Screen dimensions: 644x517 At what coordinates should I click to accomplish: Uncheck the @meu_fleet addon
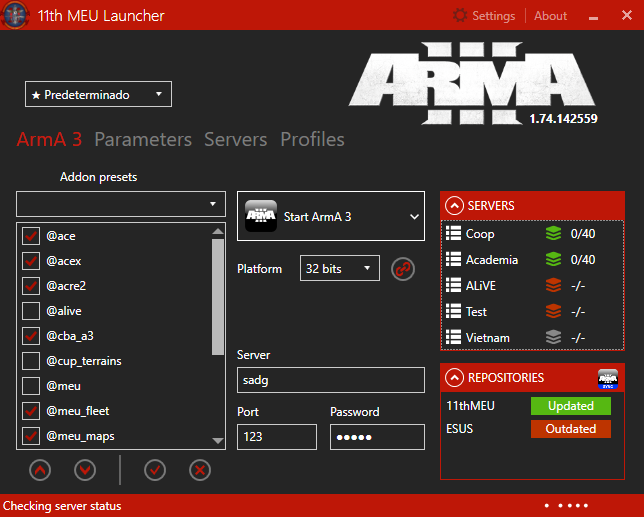pyautogui.click(x=31, y=411)
